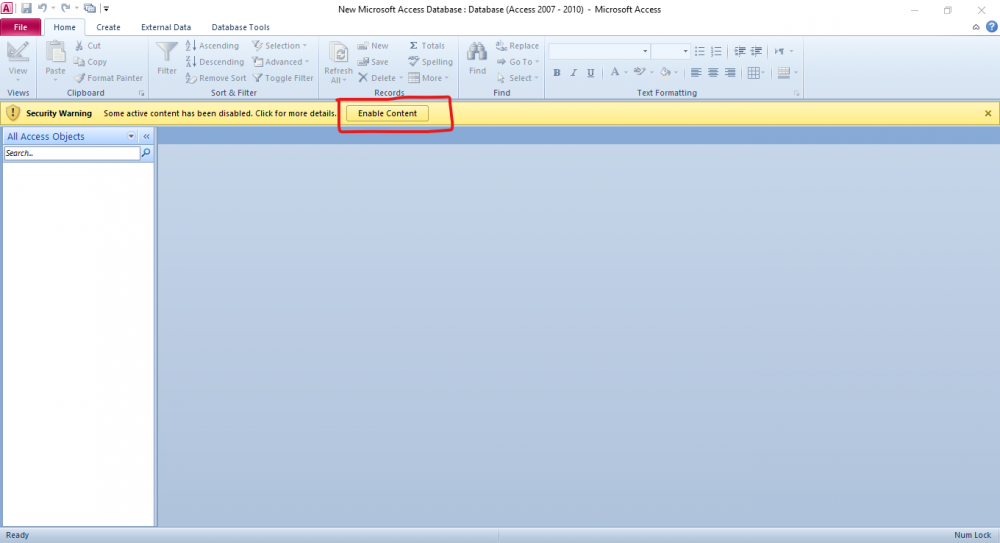
Task: Open the External Data tab
Action: pyautogui.click(x=166, y=27)
